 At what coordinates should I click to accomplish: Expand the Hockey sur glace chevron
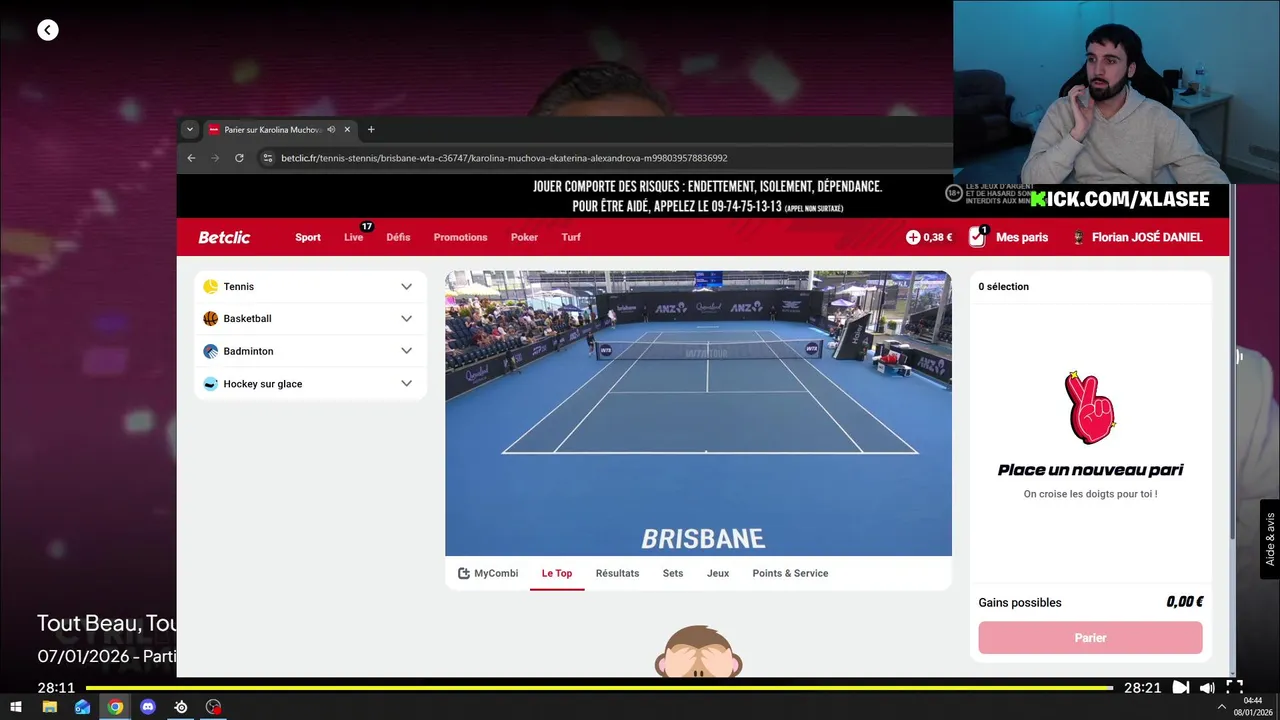(x=406, y=383)
